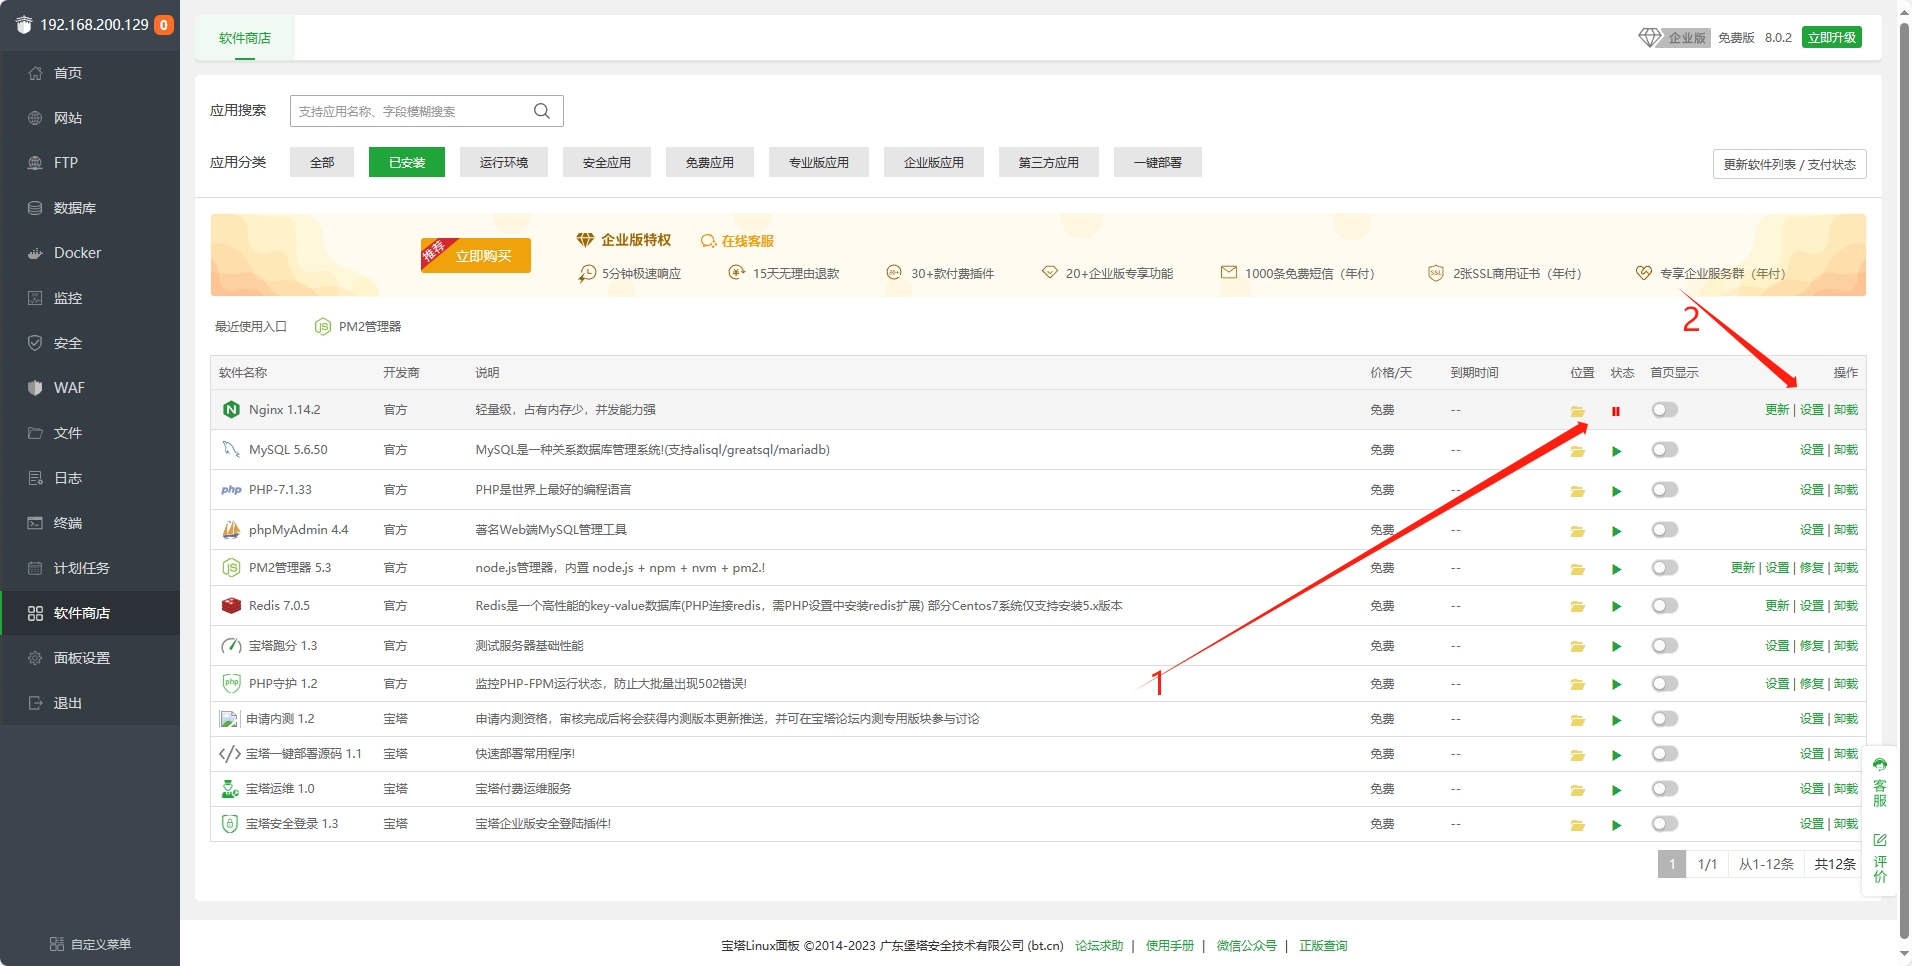Open Docker in the sidebar
Image resolution: width=1912 pixels, height=966 pixels.
click(90, 253)
